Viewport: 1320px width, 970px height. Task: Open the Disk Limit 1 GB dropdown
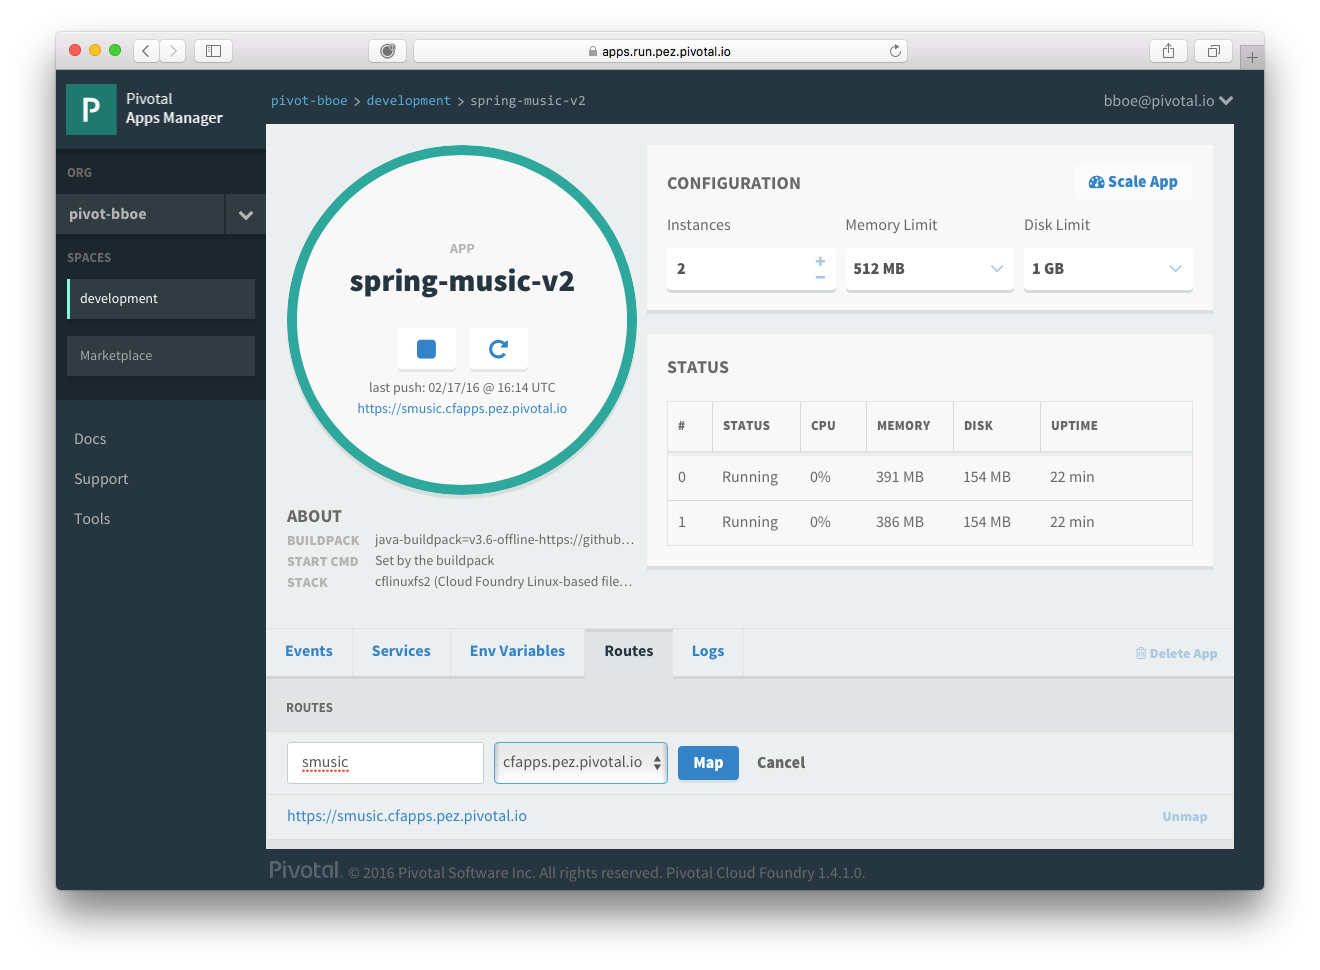click(1108, 269)
